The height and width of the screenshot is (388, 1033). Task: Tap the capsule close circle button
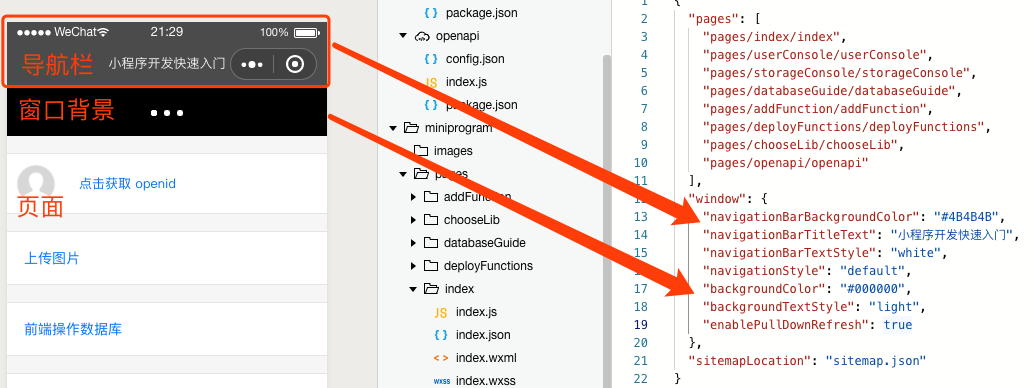pyautogui.click(x=295, y=64)
